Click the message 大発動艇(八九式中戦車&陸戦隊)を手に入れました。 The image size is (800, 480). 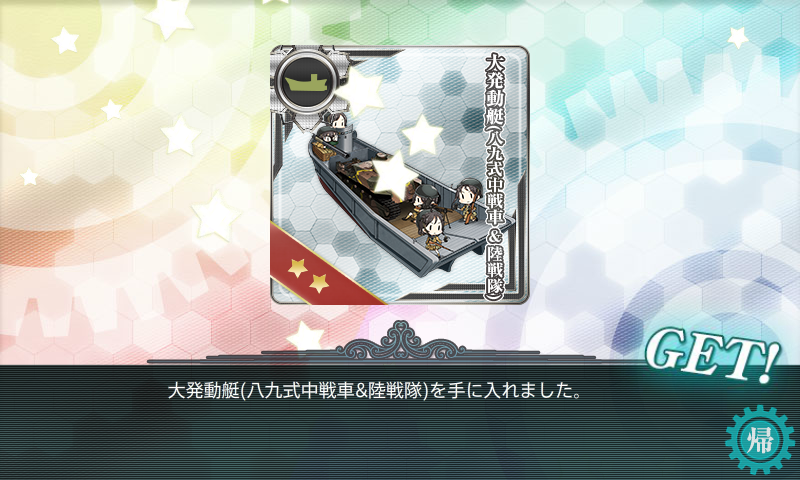pos(375,391)
